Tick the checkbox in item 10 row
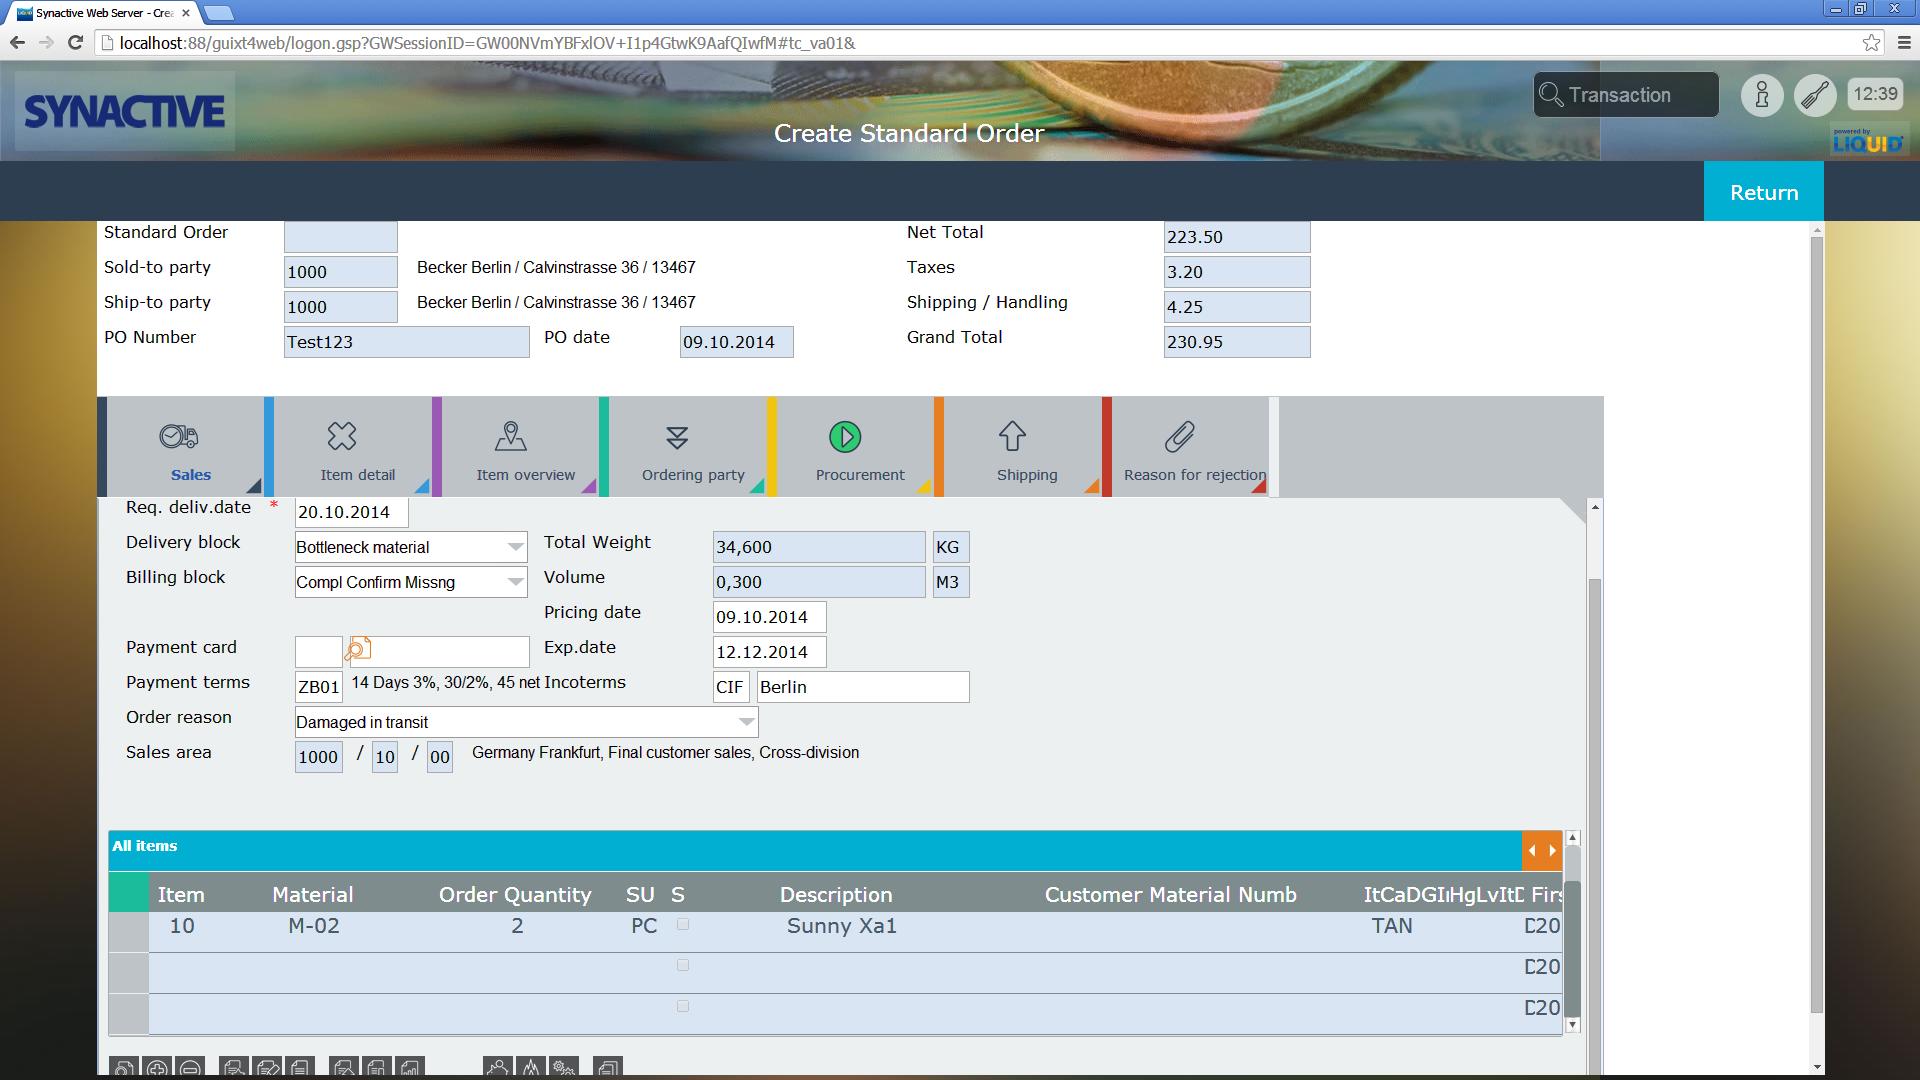Screen dimensions: 1920x1080 tap(683, 925)
